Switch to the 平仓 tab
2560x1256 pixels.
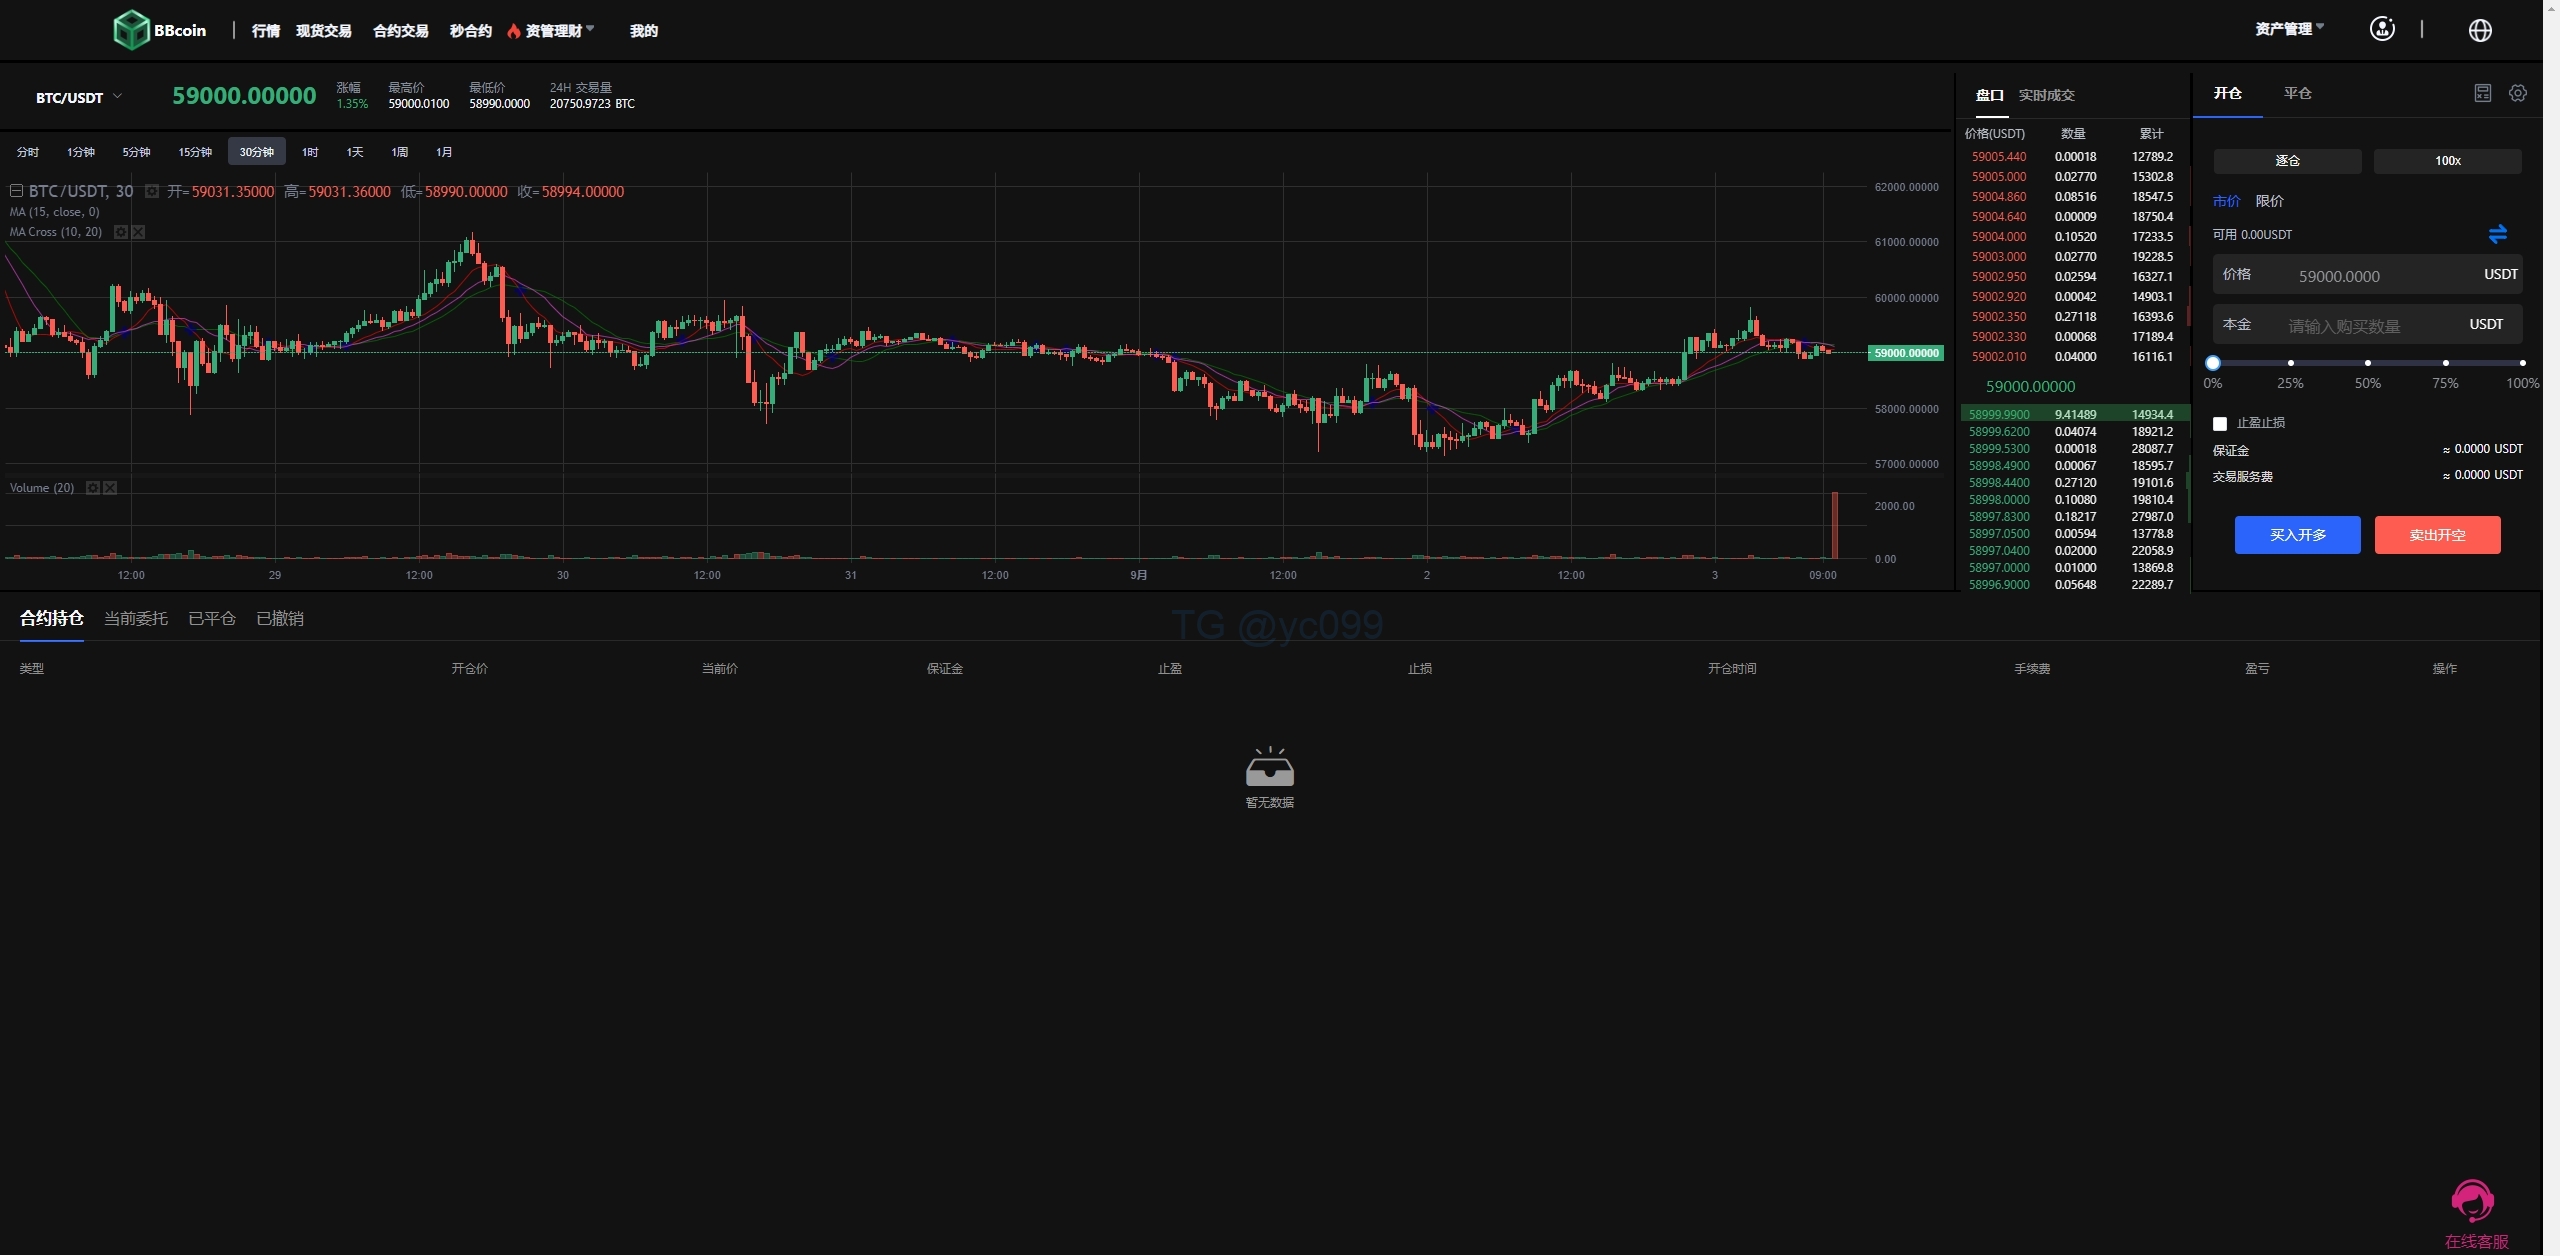(x=2297, y=93)
